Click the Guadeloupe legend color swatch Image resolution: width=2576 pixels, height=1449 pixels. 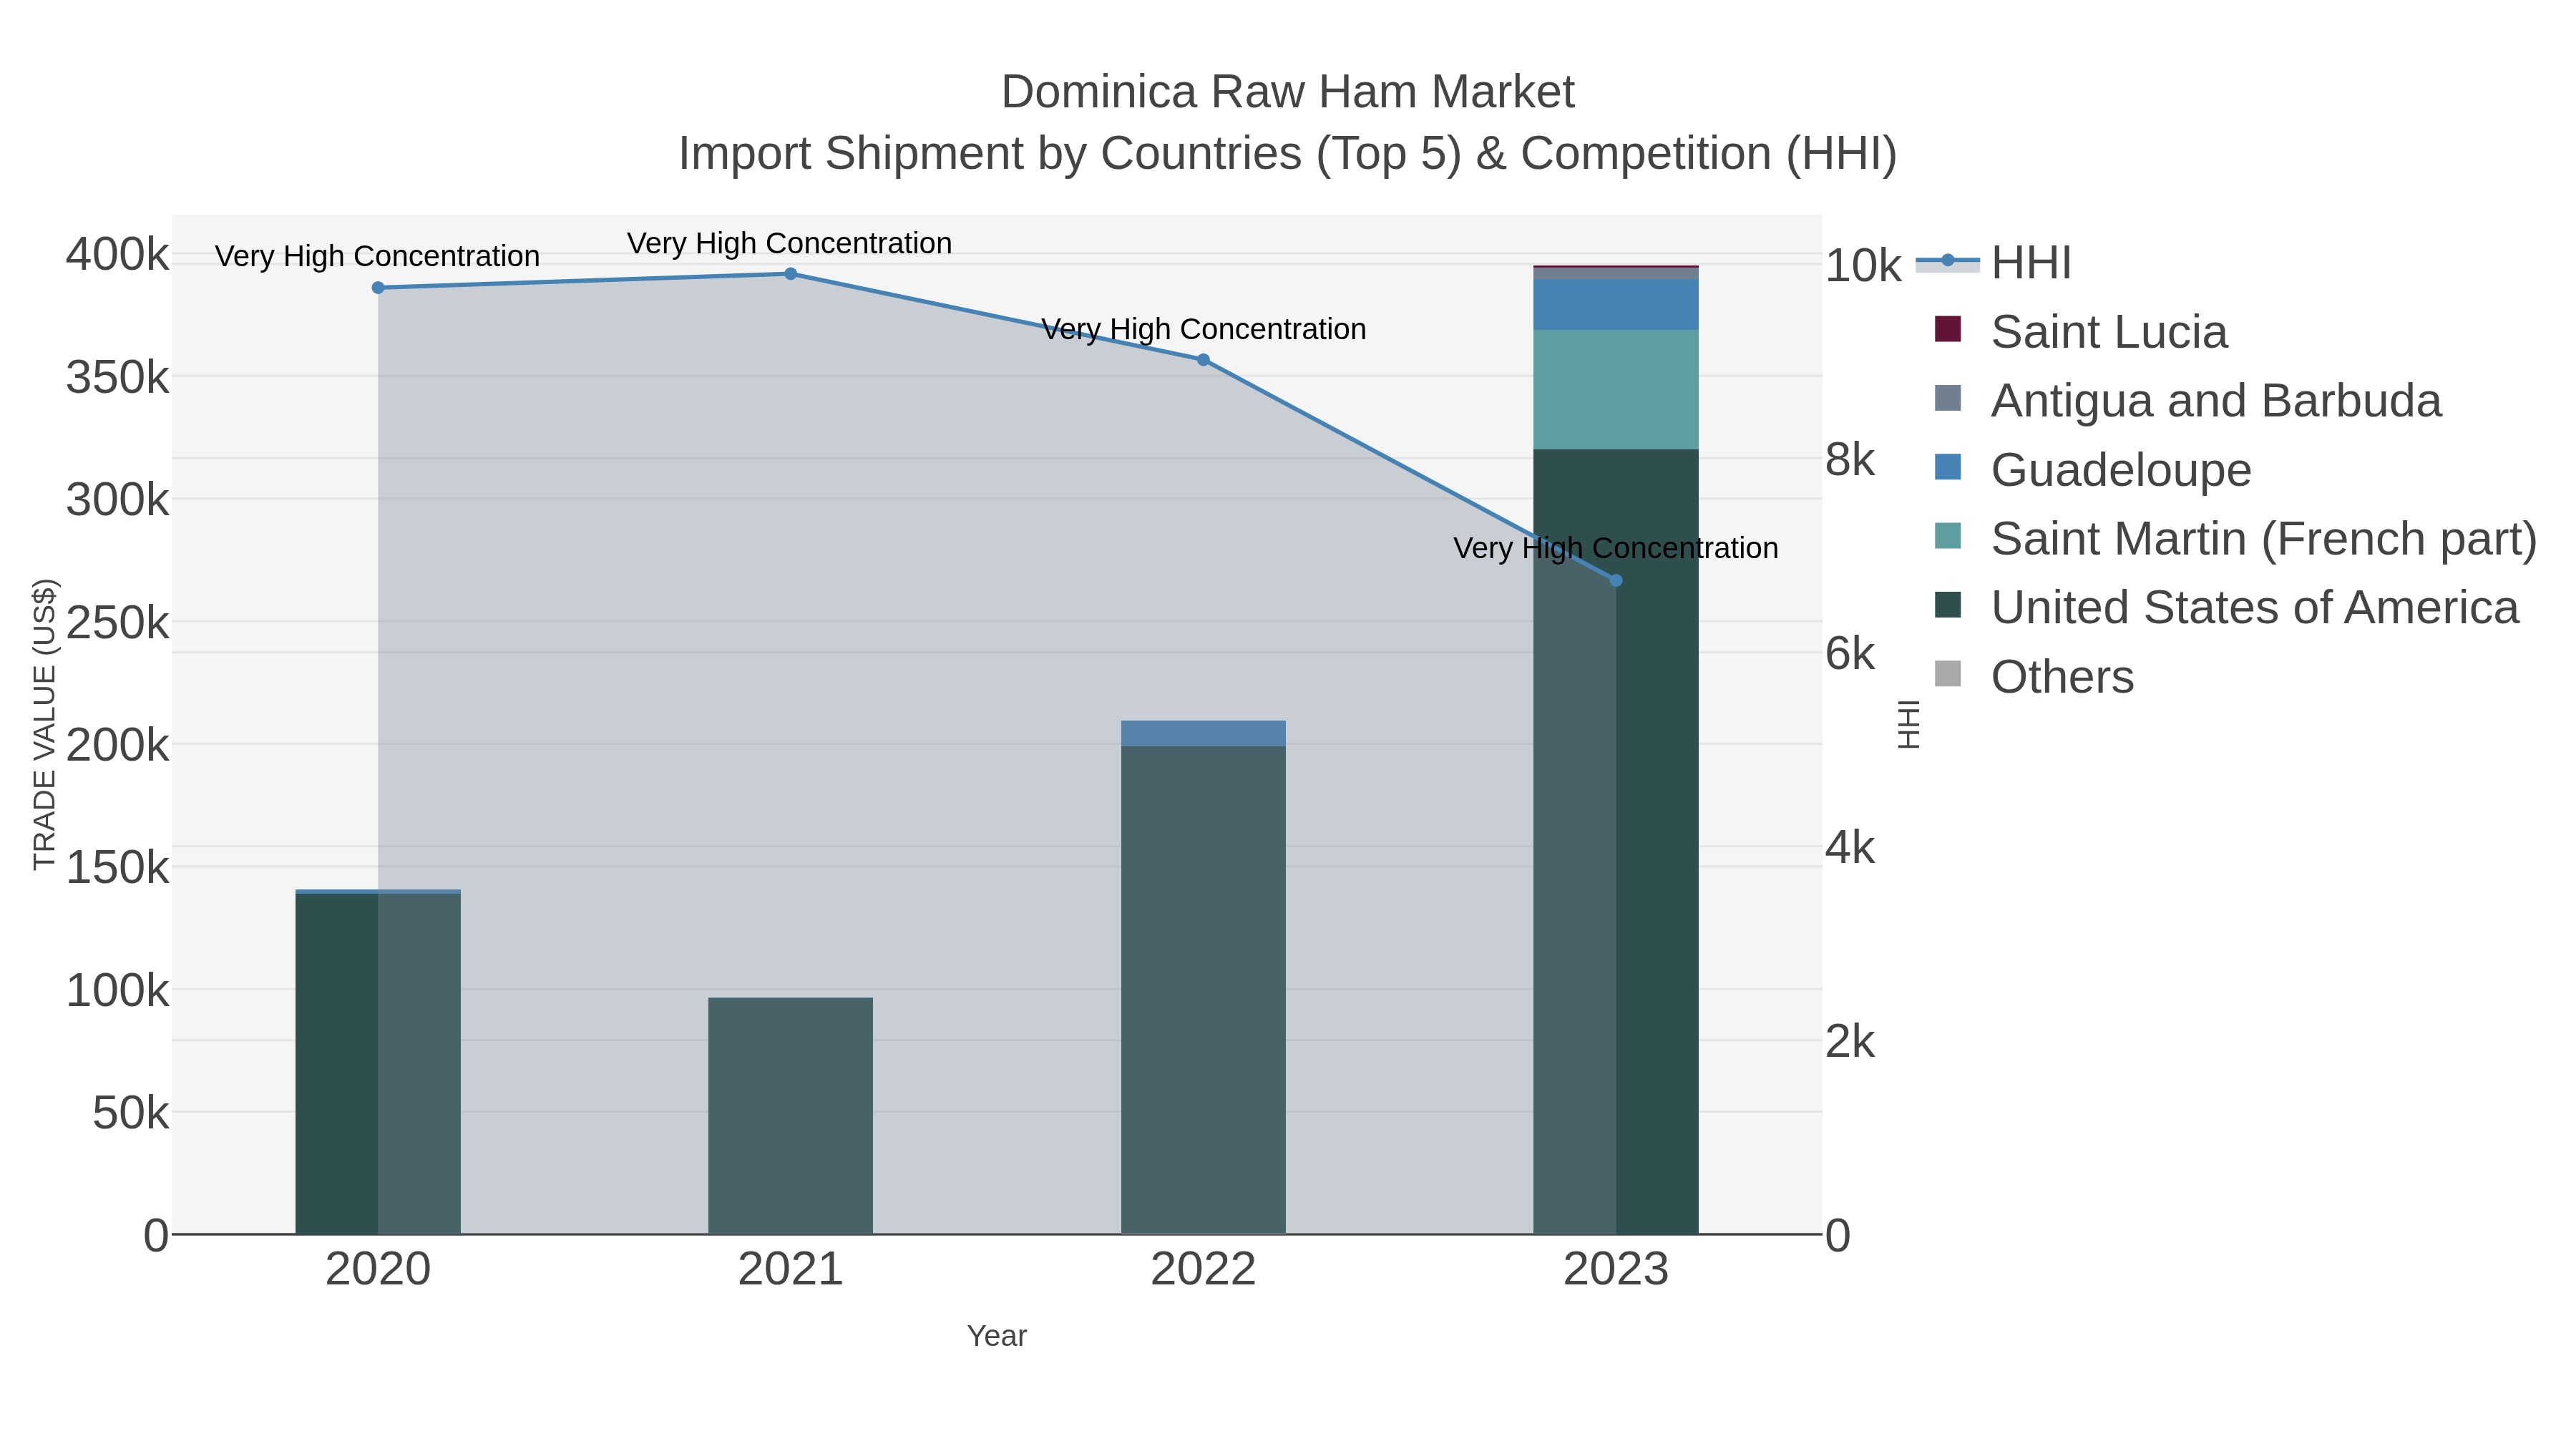pyautogui.click(x=1948, y=467)
